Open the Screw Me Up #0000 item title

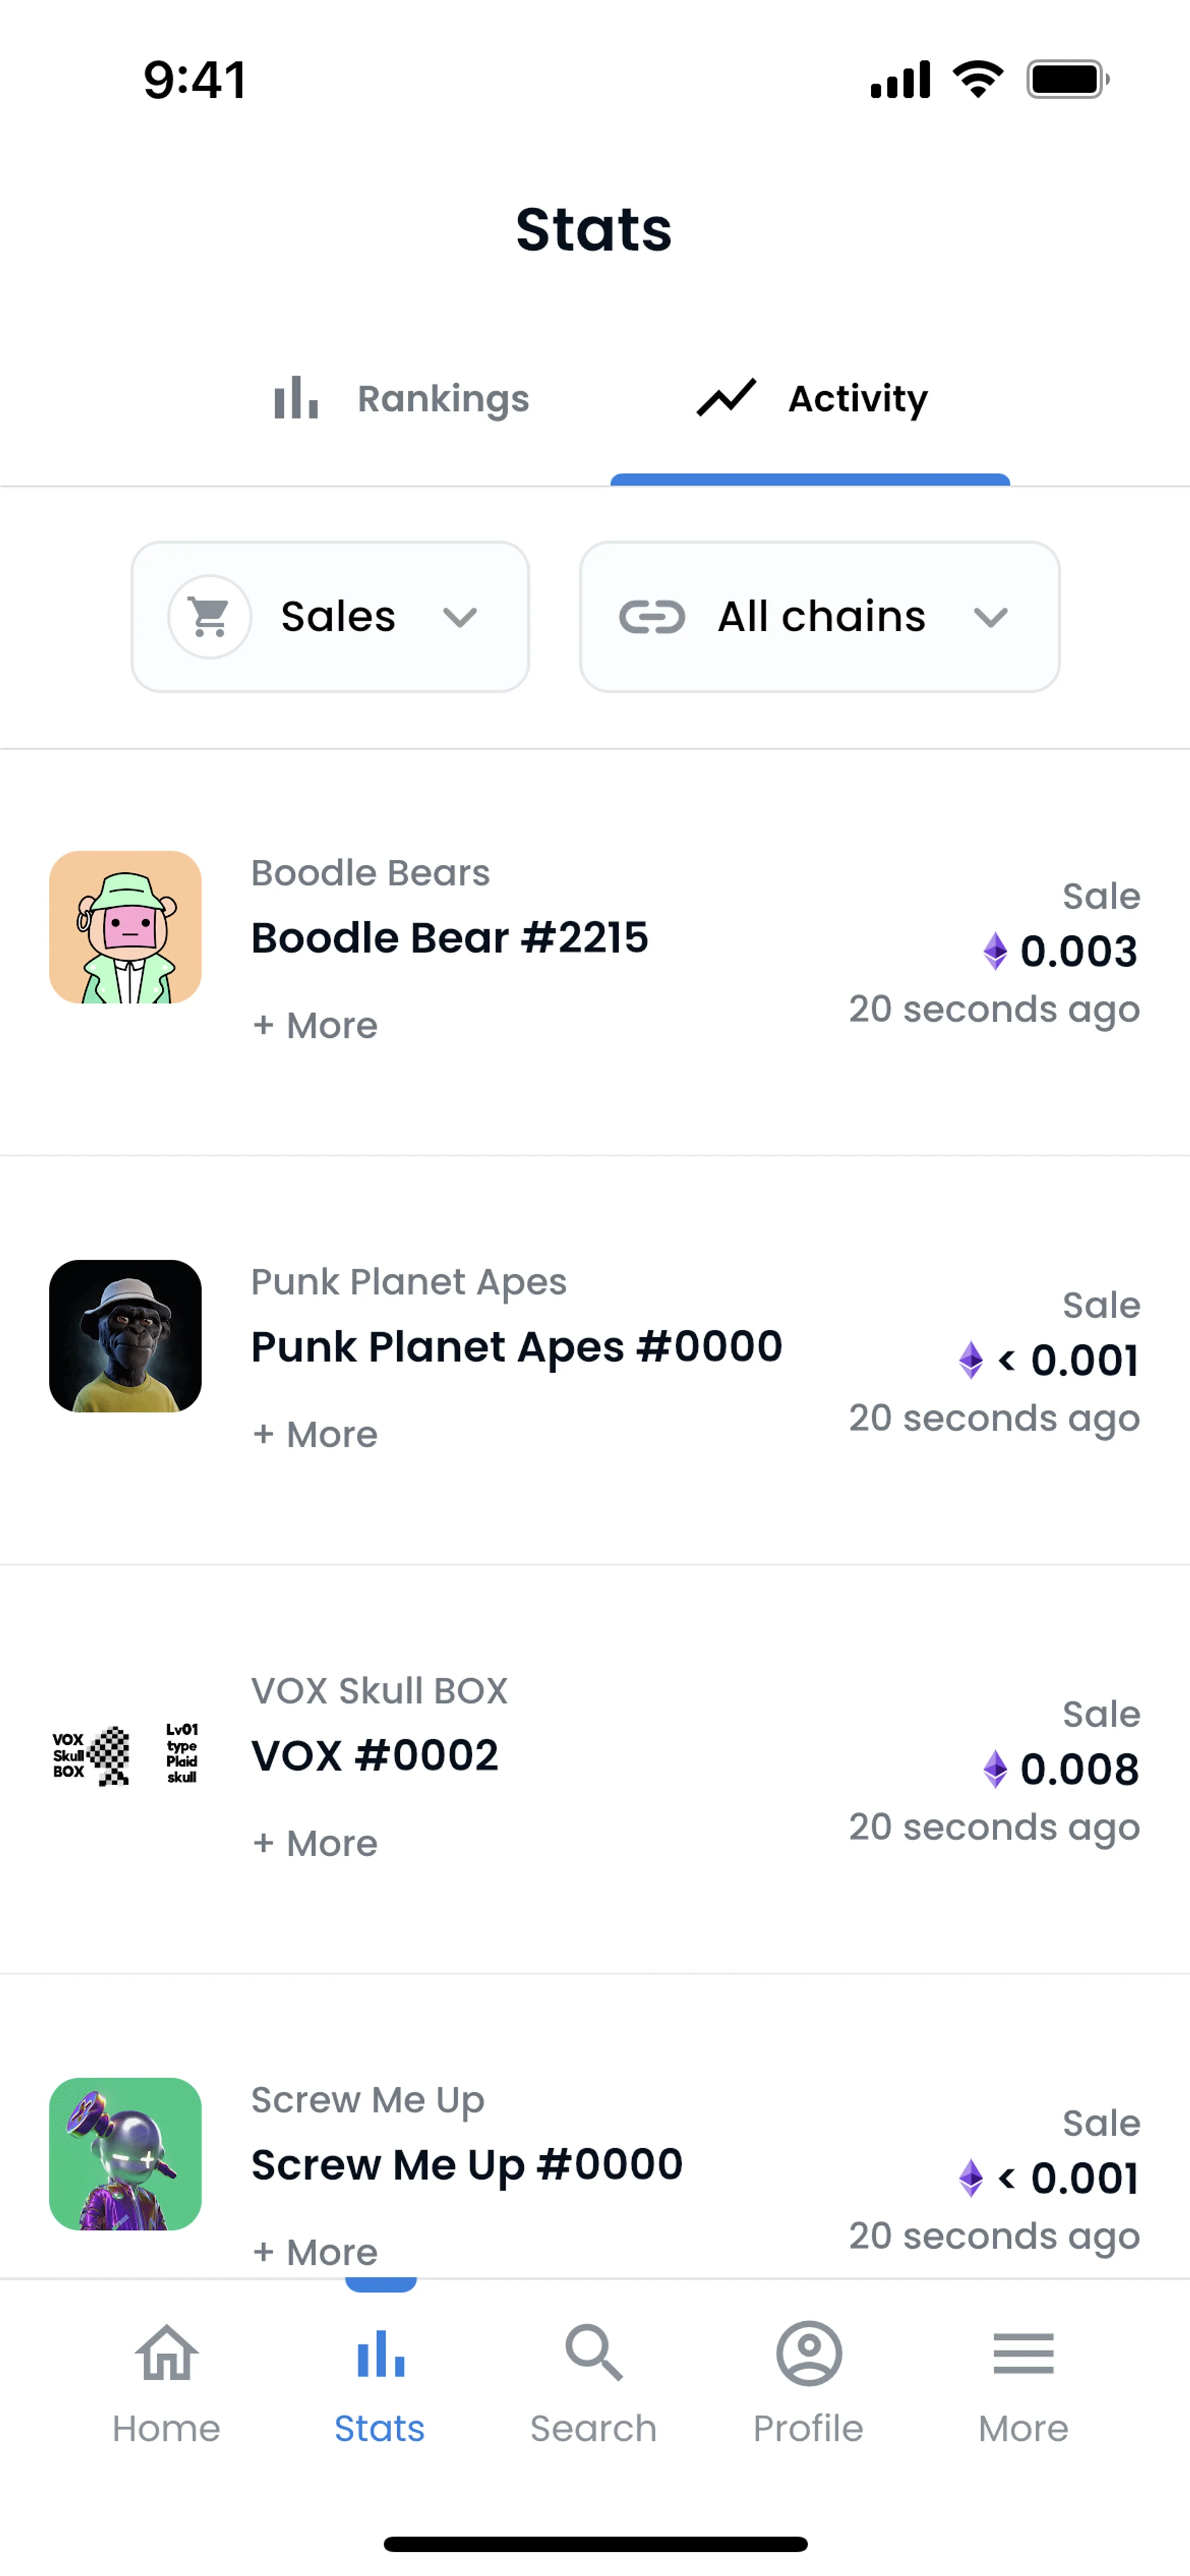click(x=467, y=2165)
